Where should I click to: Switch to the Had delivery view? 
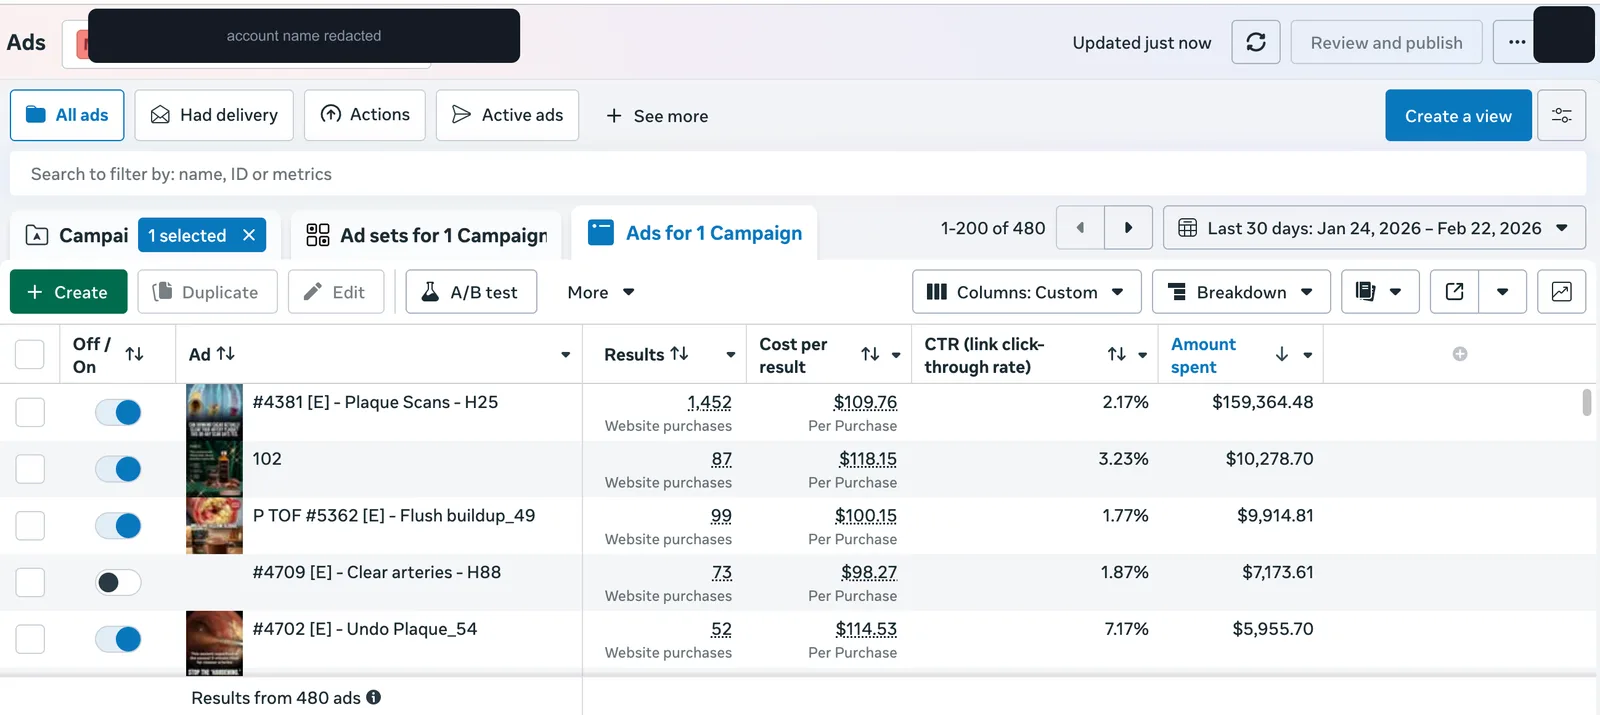pyautogui.click(x=214, y=115)
